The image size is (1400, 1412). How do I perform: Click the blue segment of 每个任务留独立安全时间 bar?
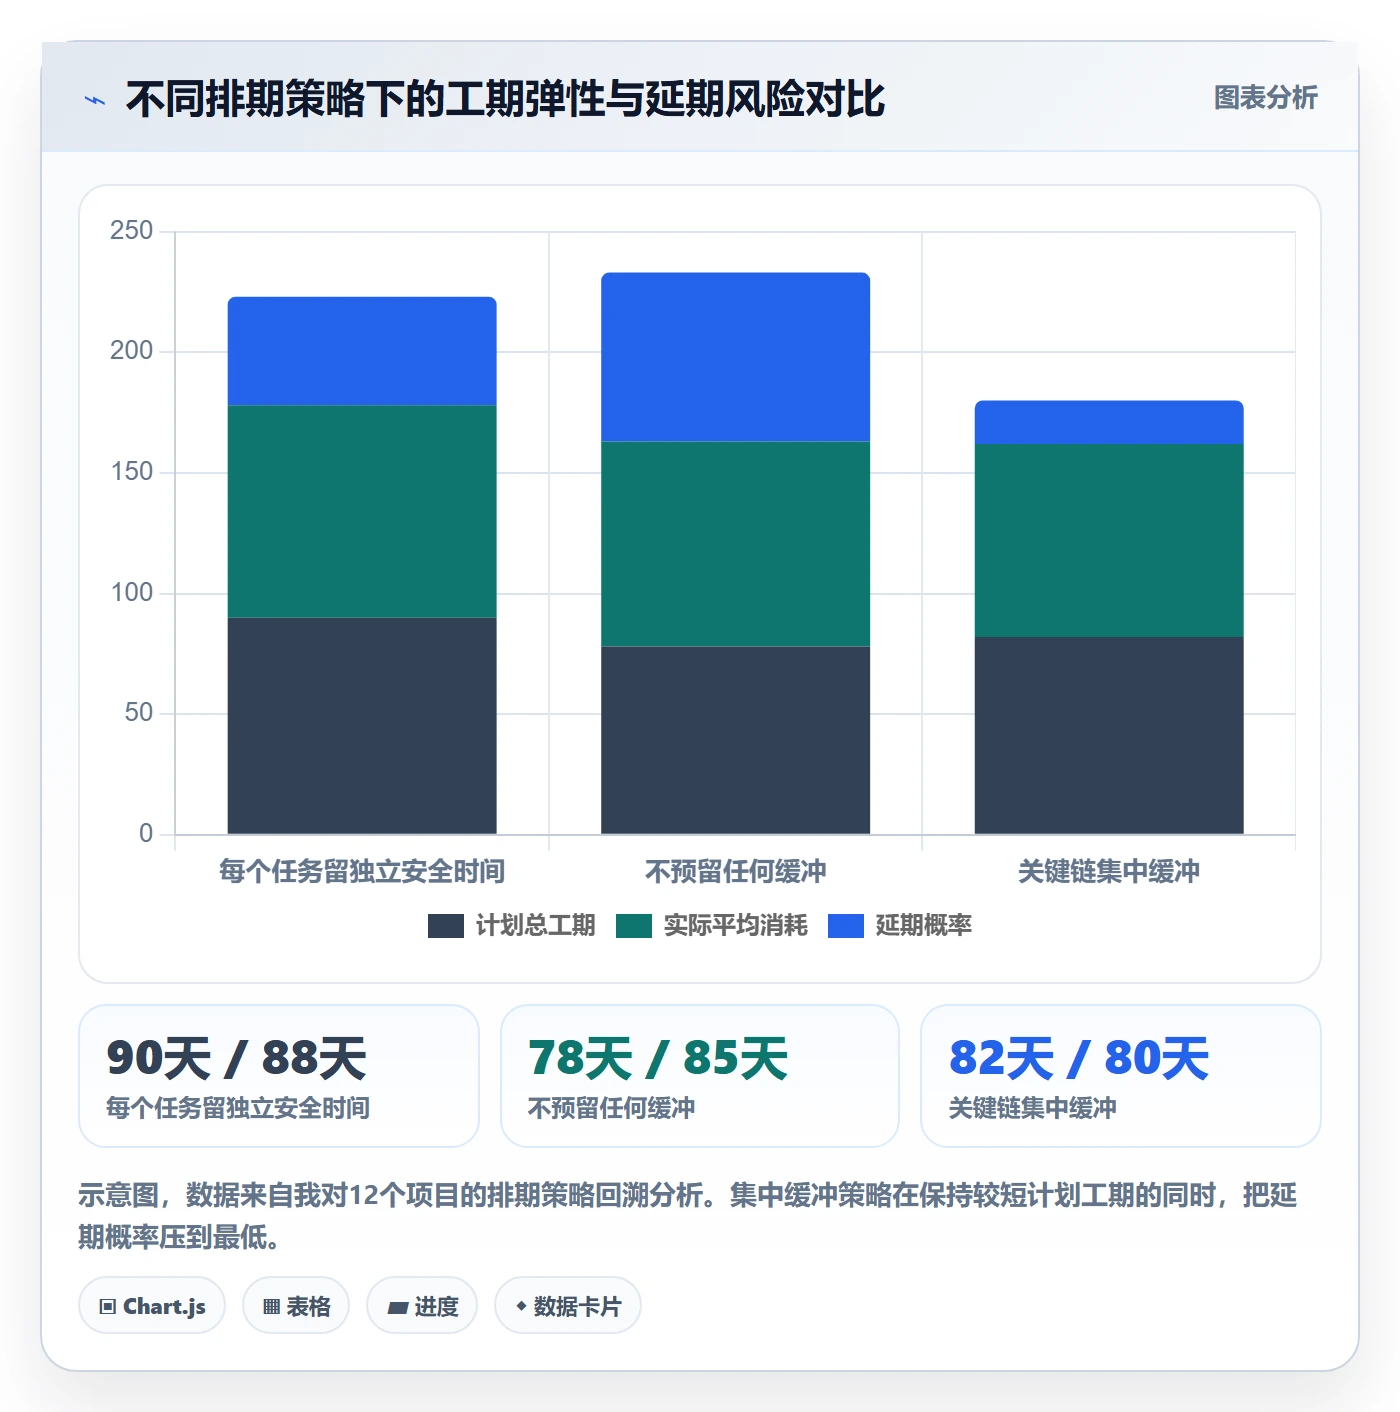click(x=362, y=351)
